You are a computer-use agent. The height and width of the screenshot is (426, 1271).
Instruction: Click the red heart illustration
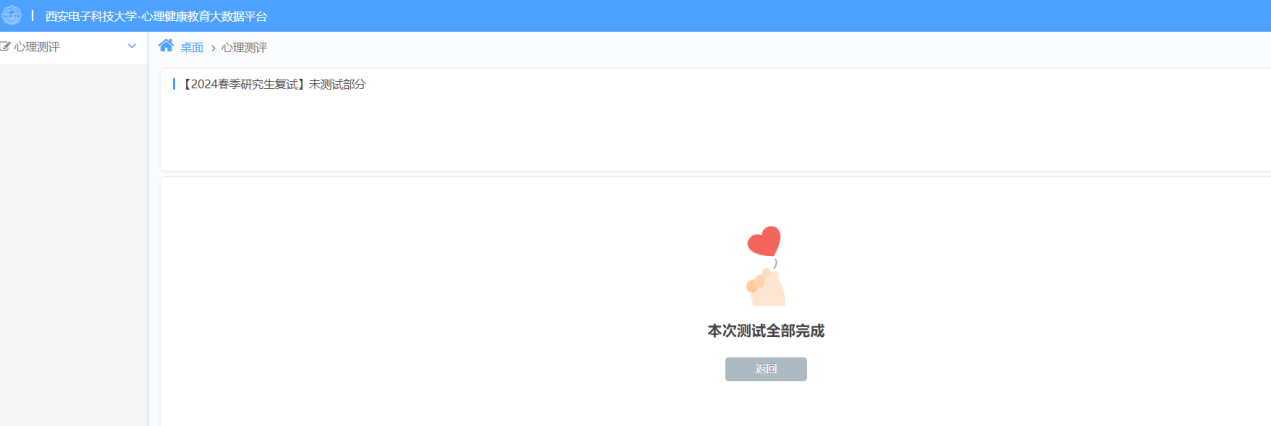tap(764, 241)
